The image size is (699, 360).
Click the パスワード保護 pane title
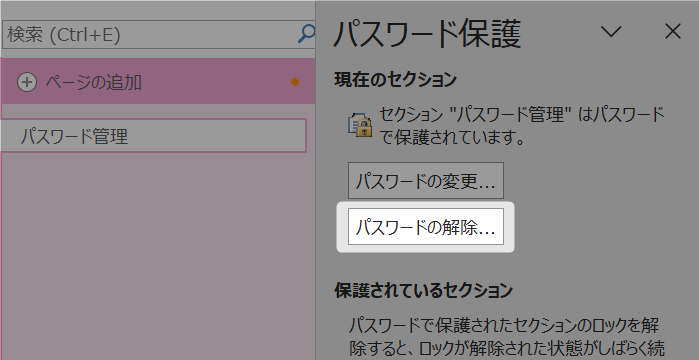(x=427, y=34)
